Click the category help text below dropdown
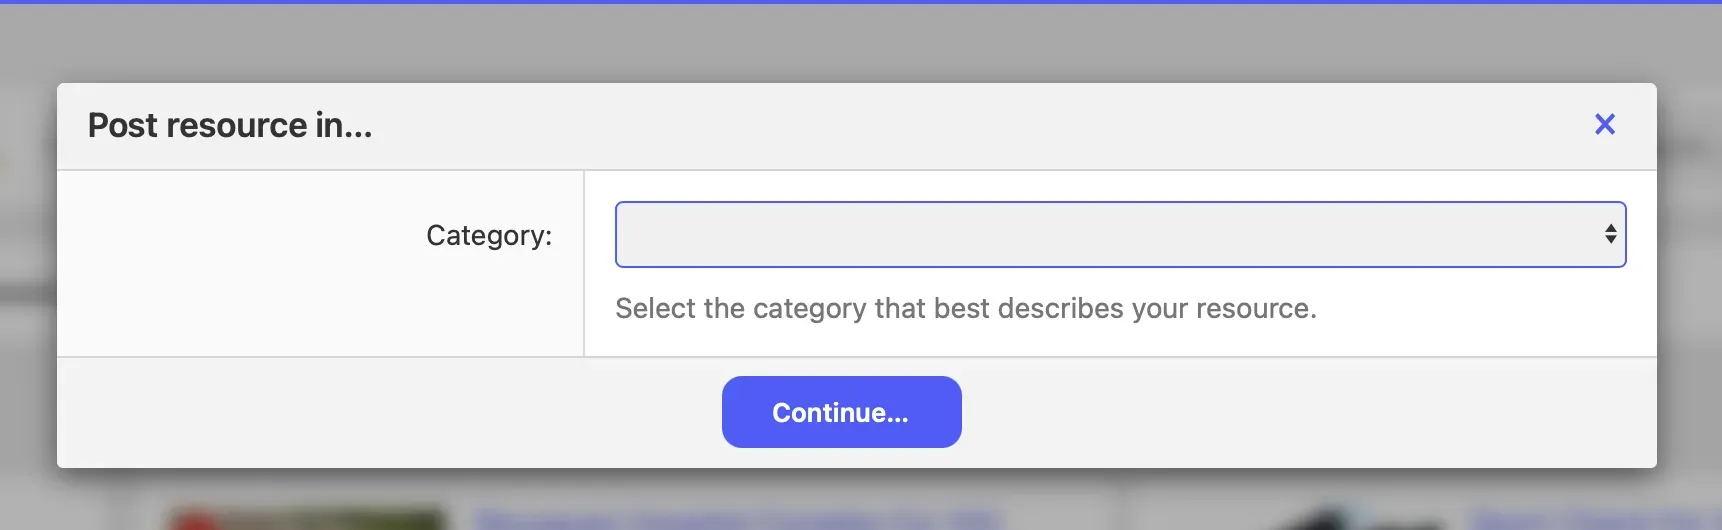Screen dimensions: 1722x530 [x=965, y=309]
